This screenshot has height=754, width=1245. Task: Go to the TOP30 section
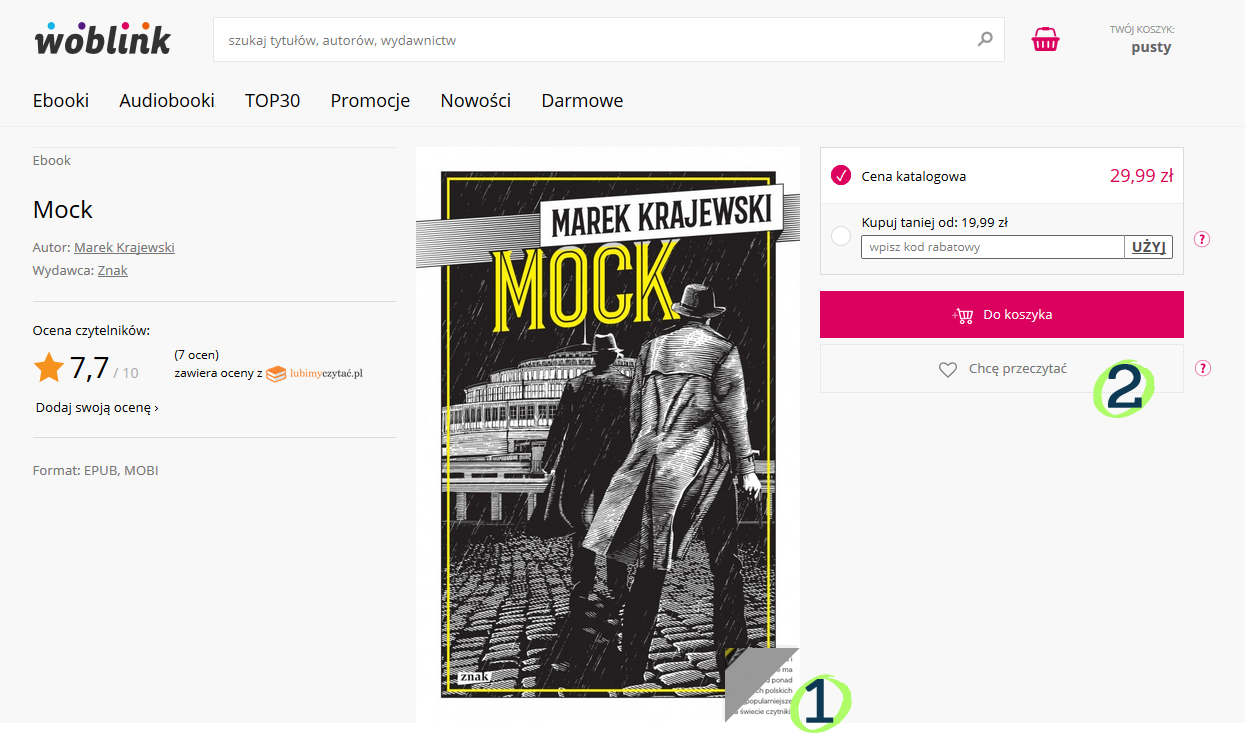pyautogui.click(x=273, y=100)
